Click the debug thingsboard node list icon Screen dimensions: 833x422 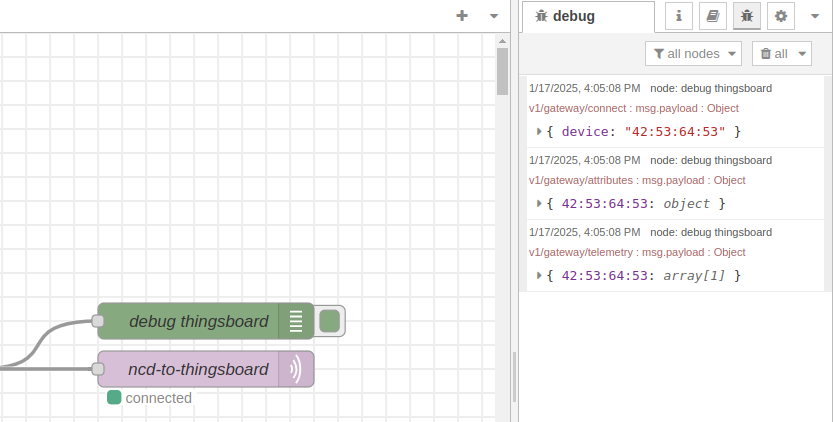pos(296,321)
